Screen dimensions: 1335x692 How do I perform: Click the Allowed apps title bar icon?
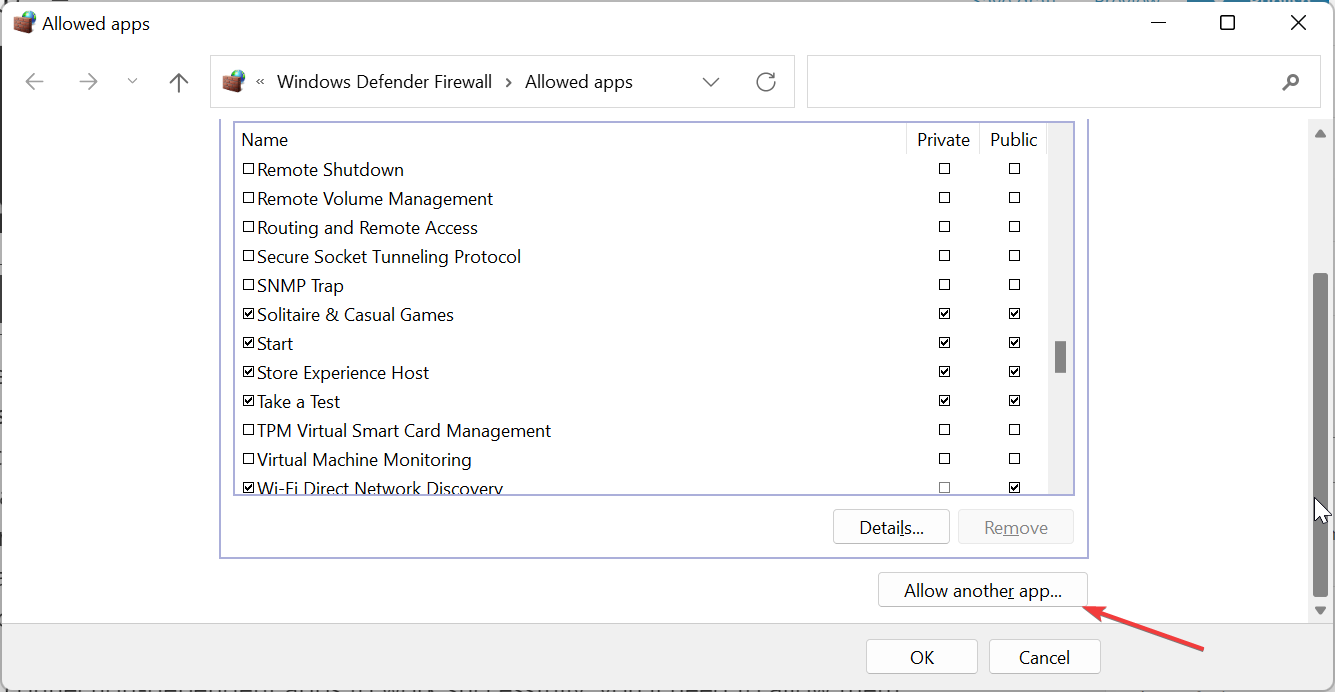[24, 23]
